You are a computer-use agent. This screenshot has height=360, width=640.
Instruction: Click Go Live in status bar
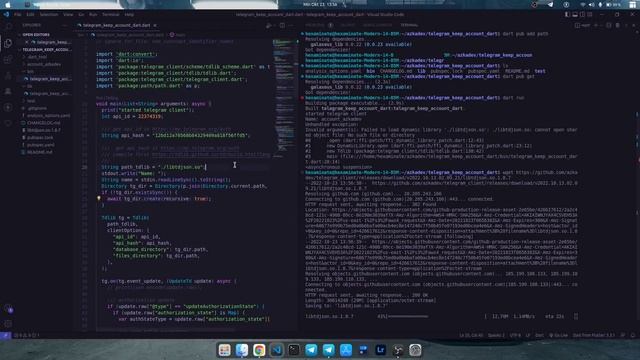[558, 336]
